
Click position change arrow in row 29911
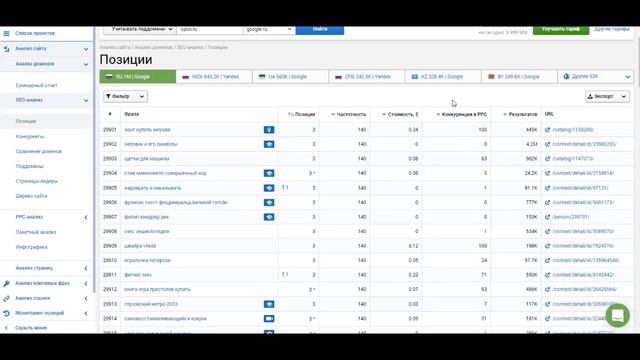tap(285, 275)
